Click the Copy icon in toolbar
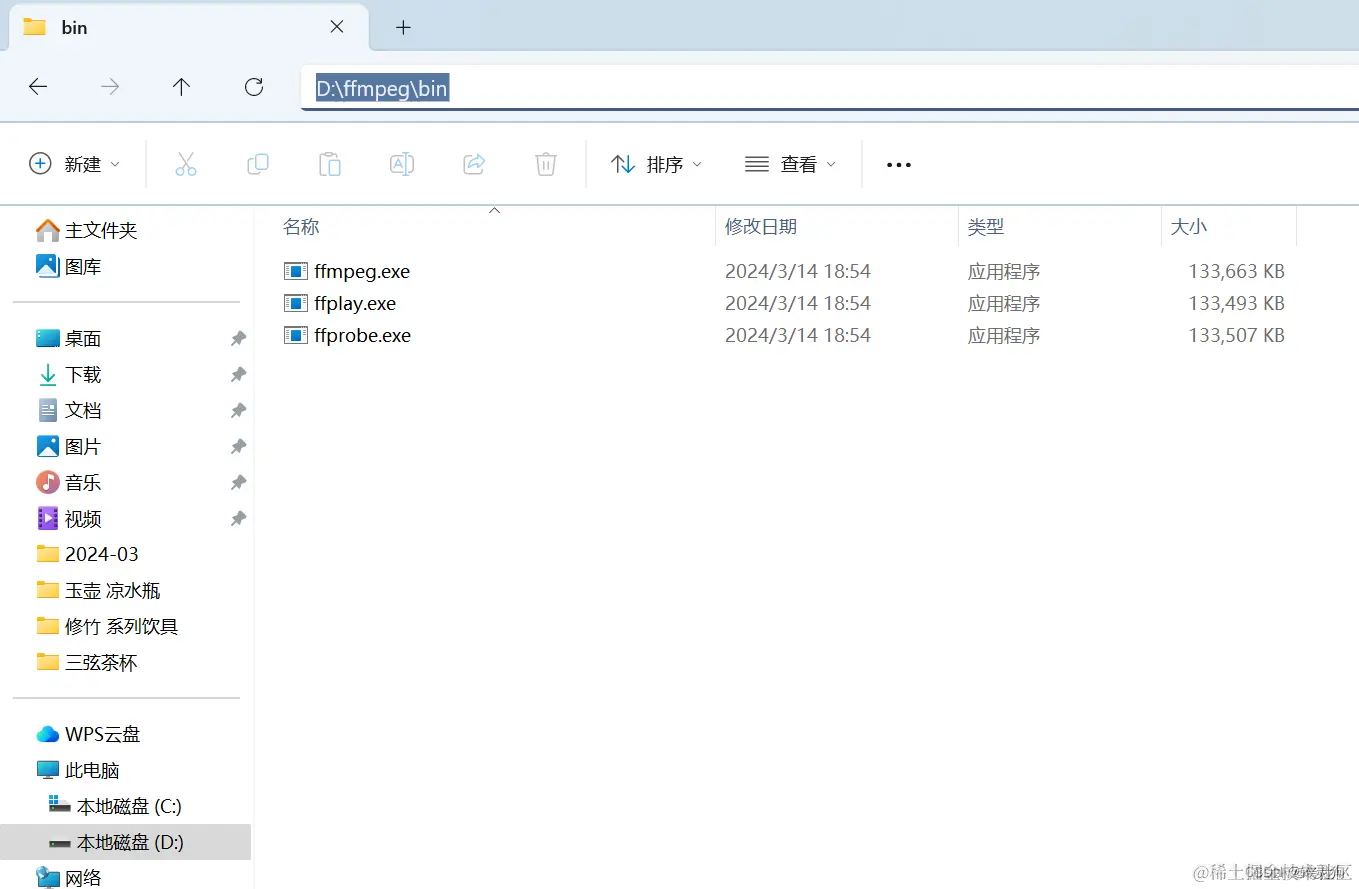This screenshot has height=889, width=1359. [258, 164]
